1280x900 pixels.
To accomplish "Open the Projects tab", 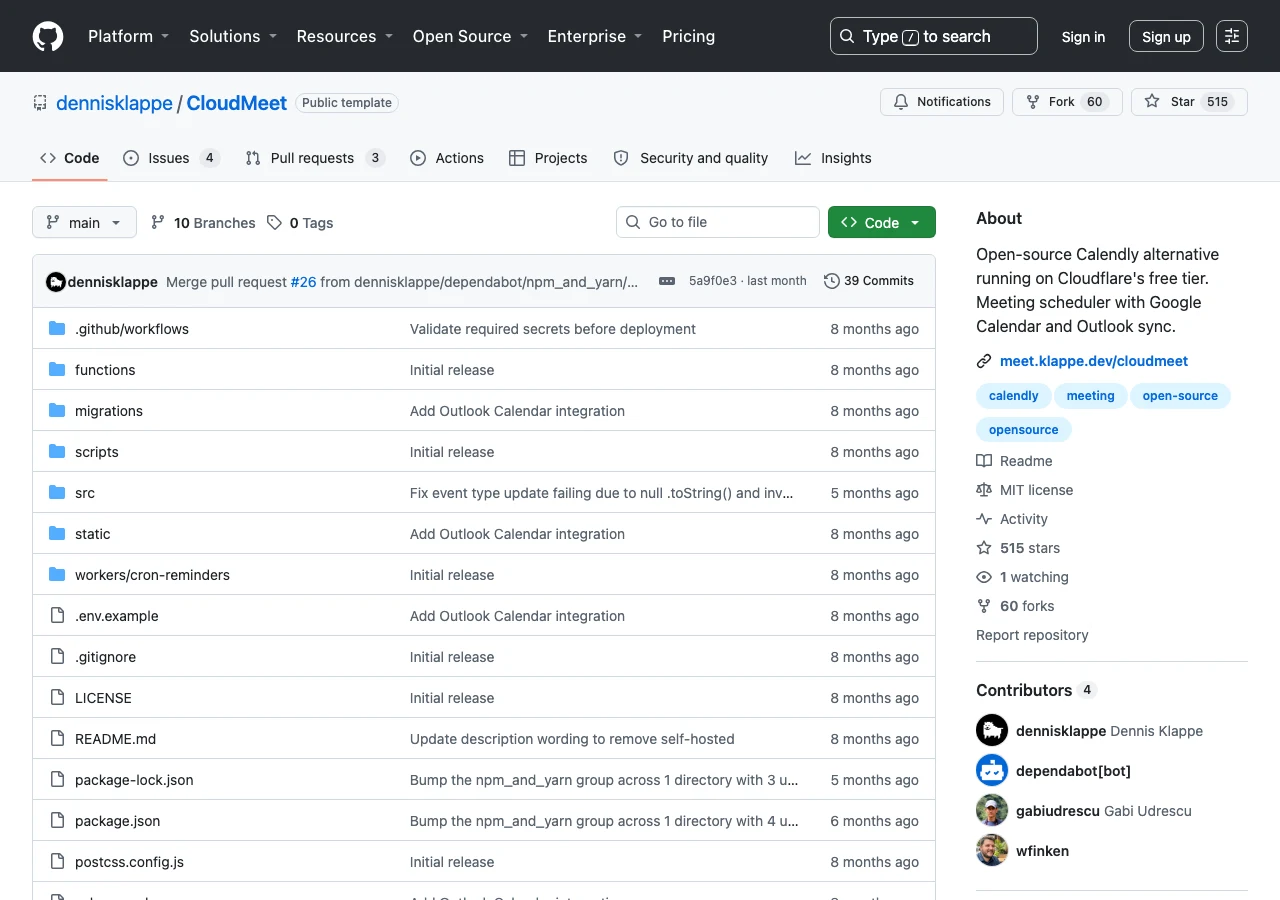I will pos(548,158).
